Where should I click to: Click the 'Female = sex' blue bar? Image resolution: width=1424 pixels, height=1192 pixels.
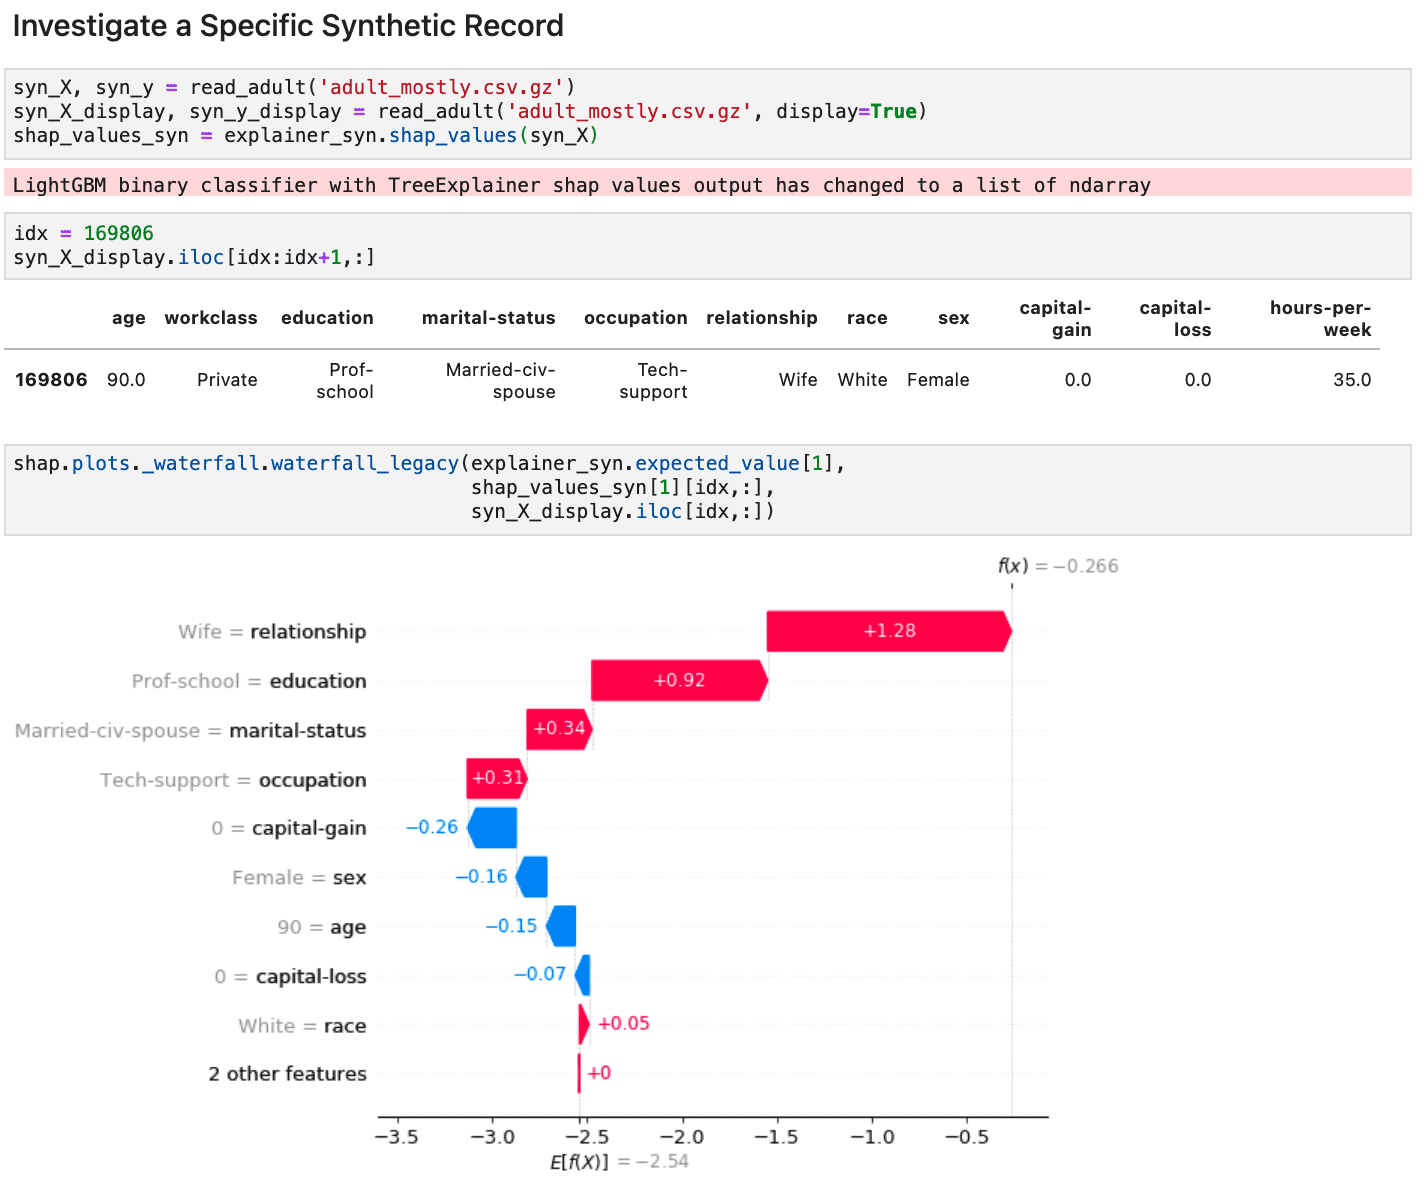coord(531,877)
